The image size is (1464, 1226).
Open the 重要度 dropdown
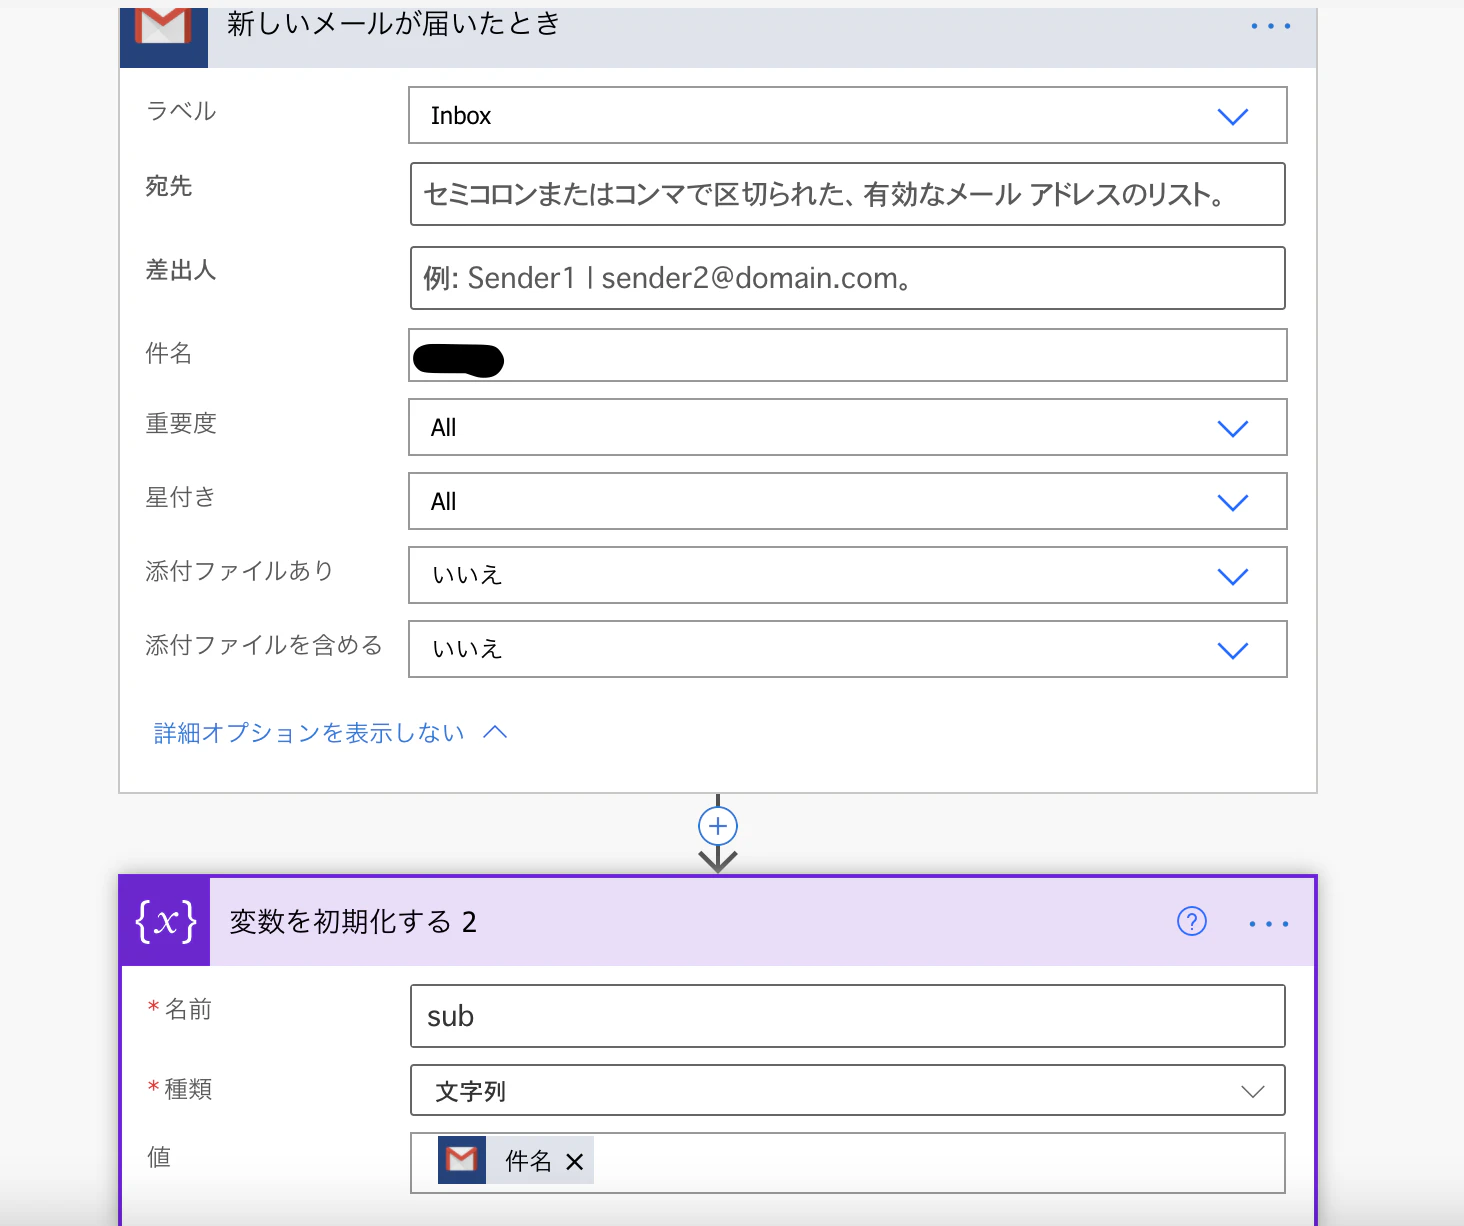848,427
